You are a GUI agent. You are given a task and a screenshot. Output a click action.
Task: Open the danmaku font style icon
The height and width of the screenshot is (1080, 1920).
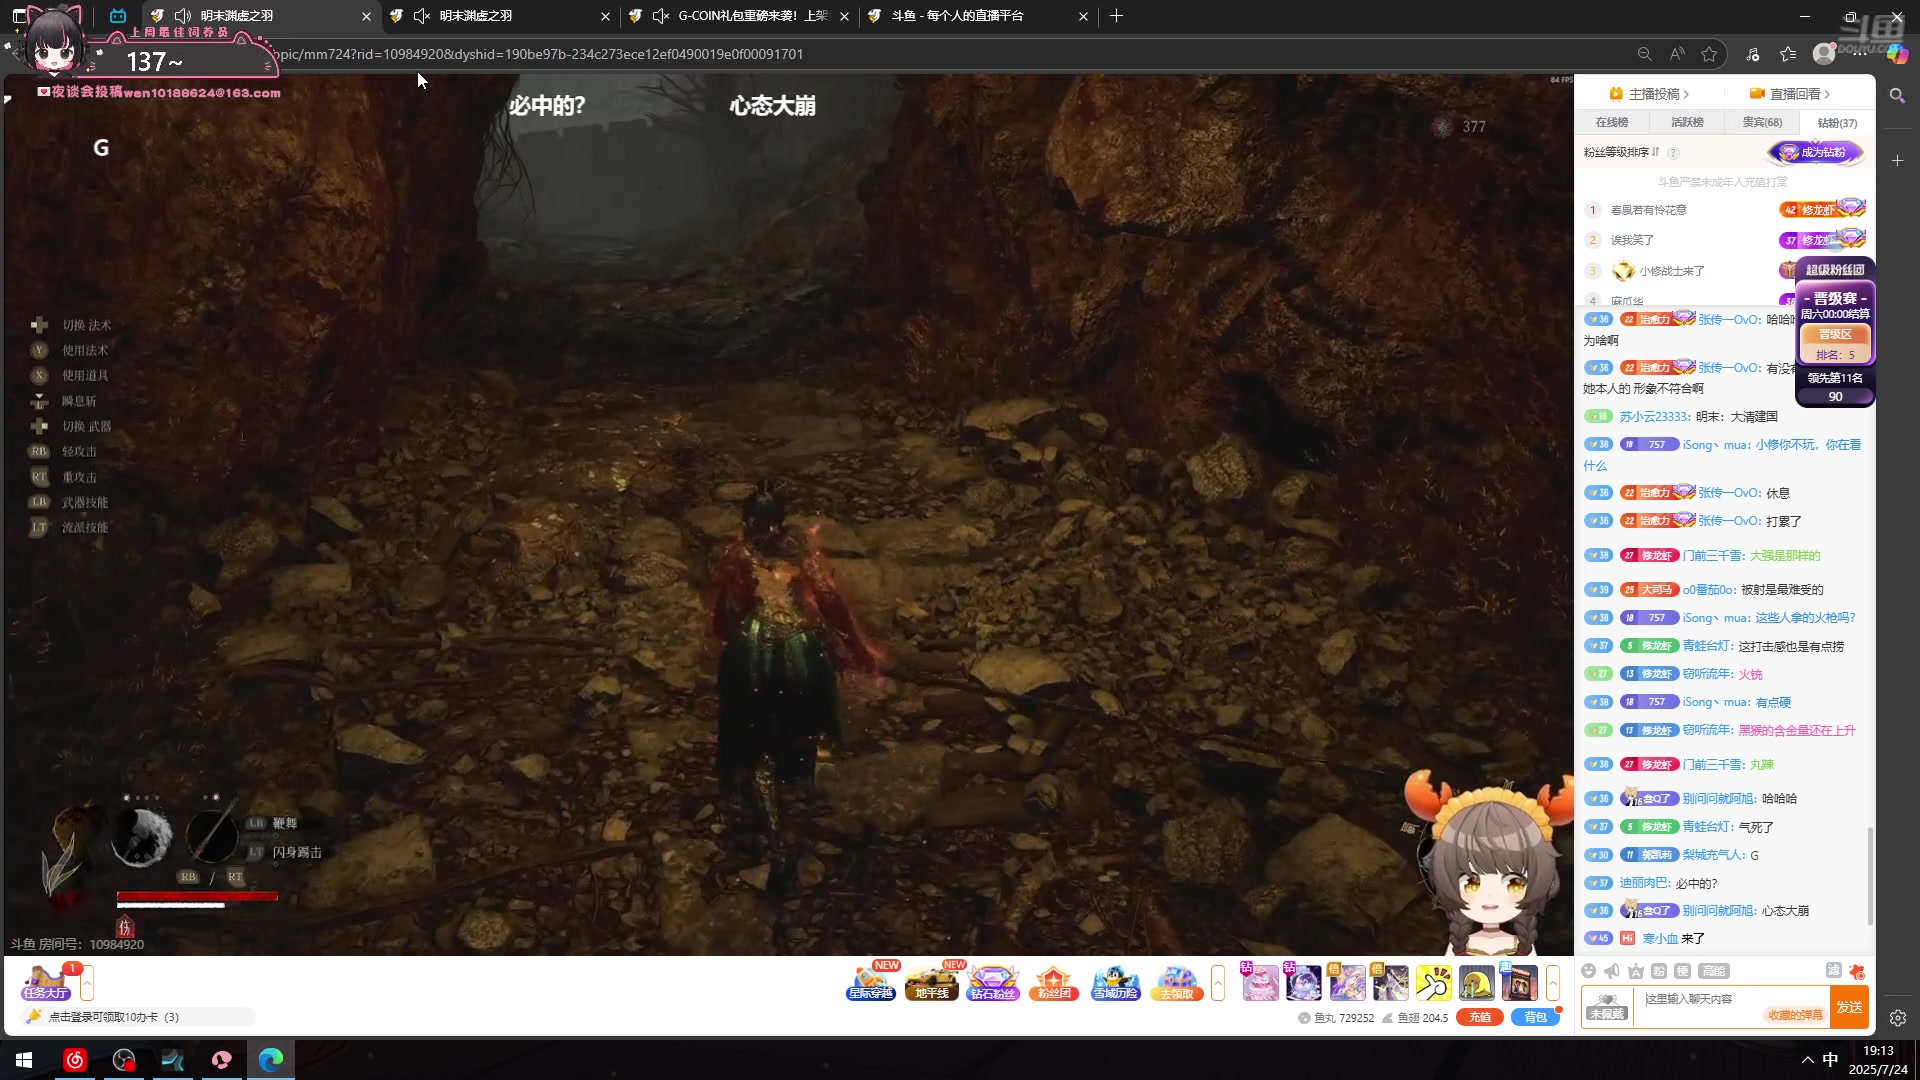click(x=1636, y=971)
